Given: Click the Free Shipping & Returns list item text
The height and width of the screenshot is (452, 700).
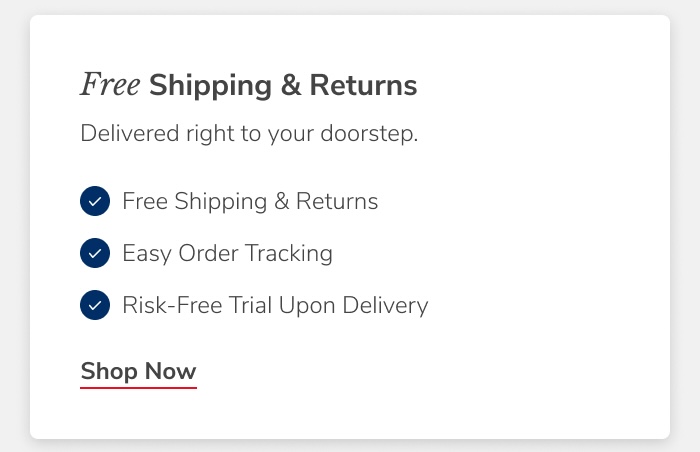Looking at the screenshot, I should [250, 202].
